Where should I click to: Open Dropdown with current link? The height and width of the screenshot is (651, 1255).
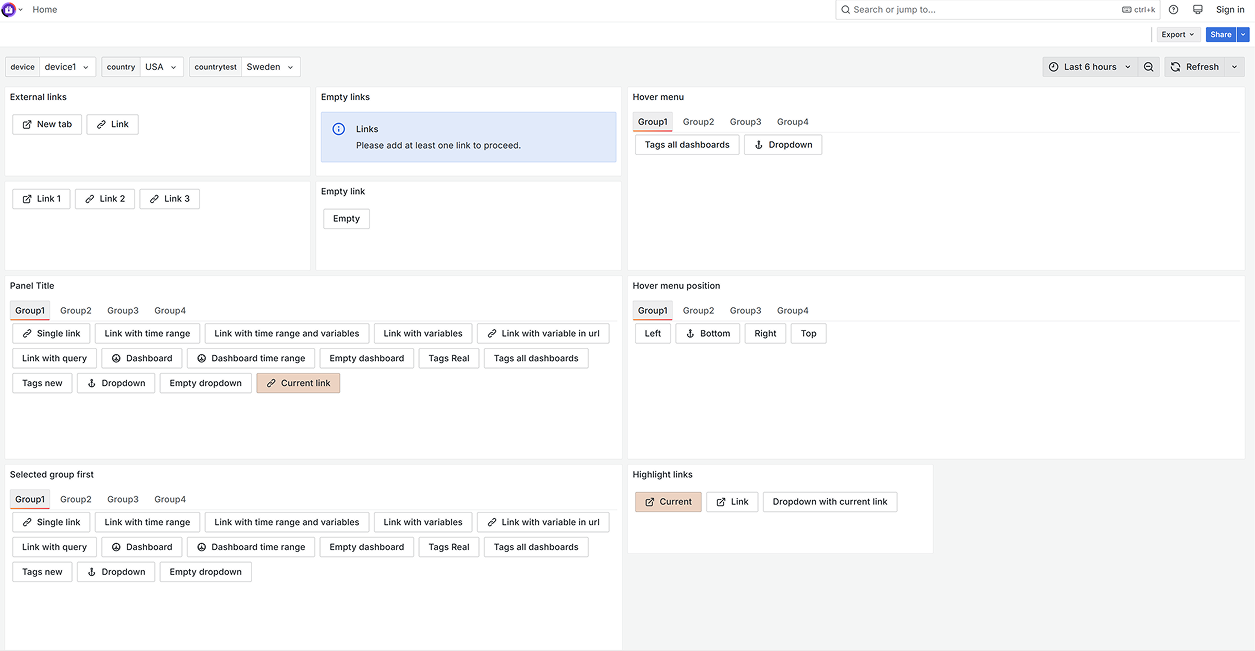pyautogui.click(x=830, y=502)
